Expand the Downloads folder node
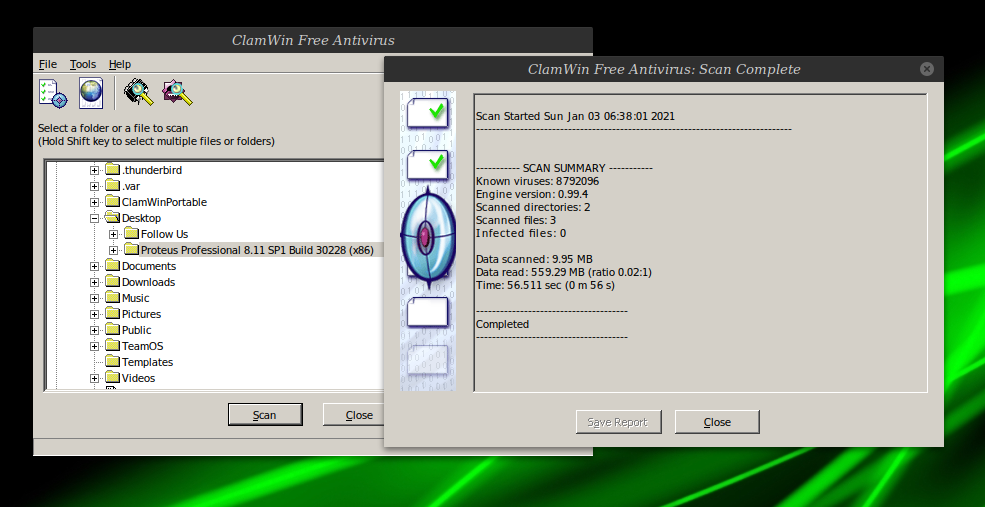985x507 pixels. [x=94, y=282]
